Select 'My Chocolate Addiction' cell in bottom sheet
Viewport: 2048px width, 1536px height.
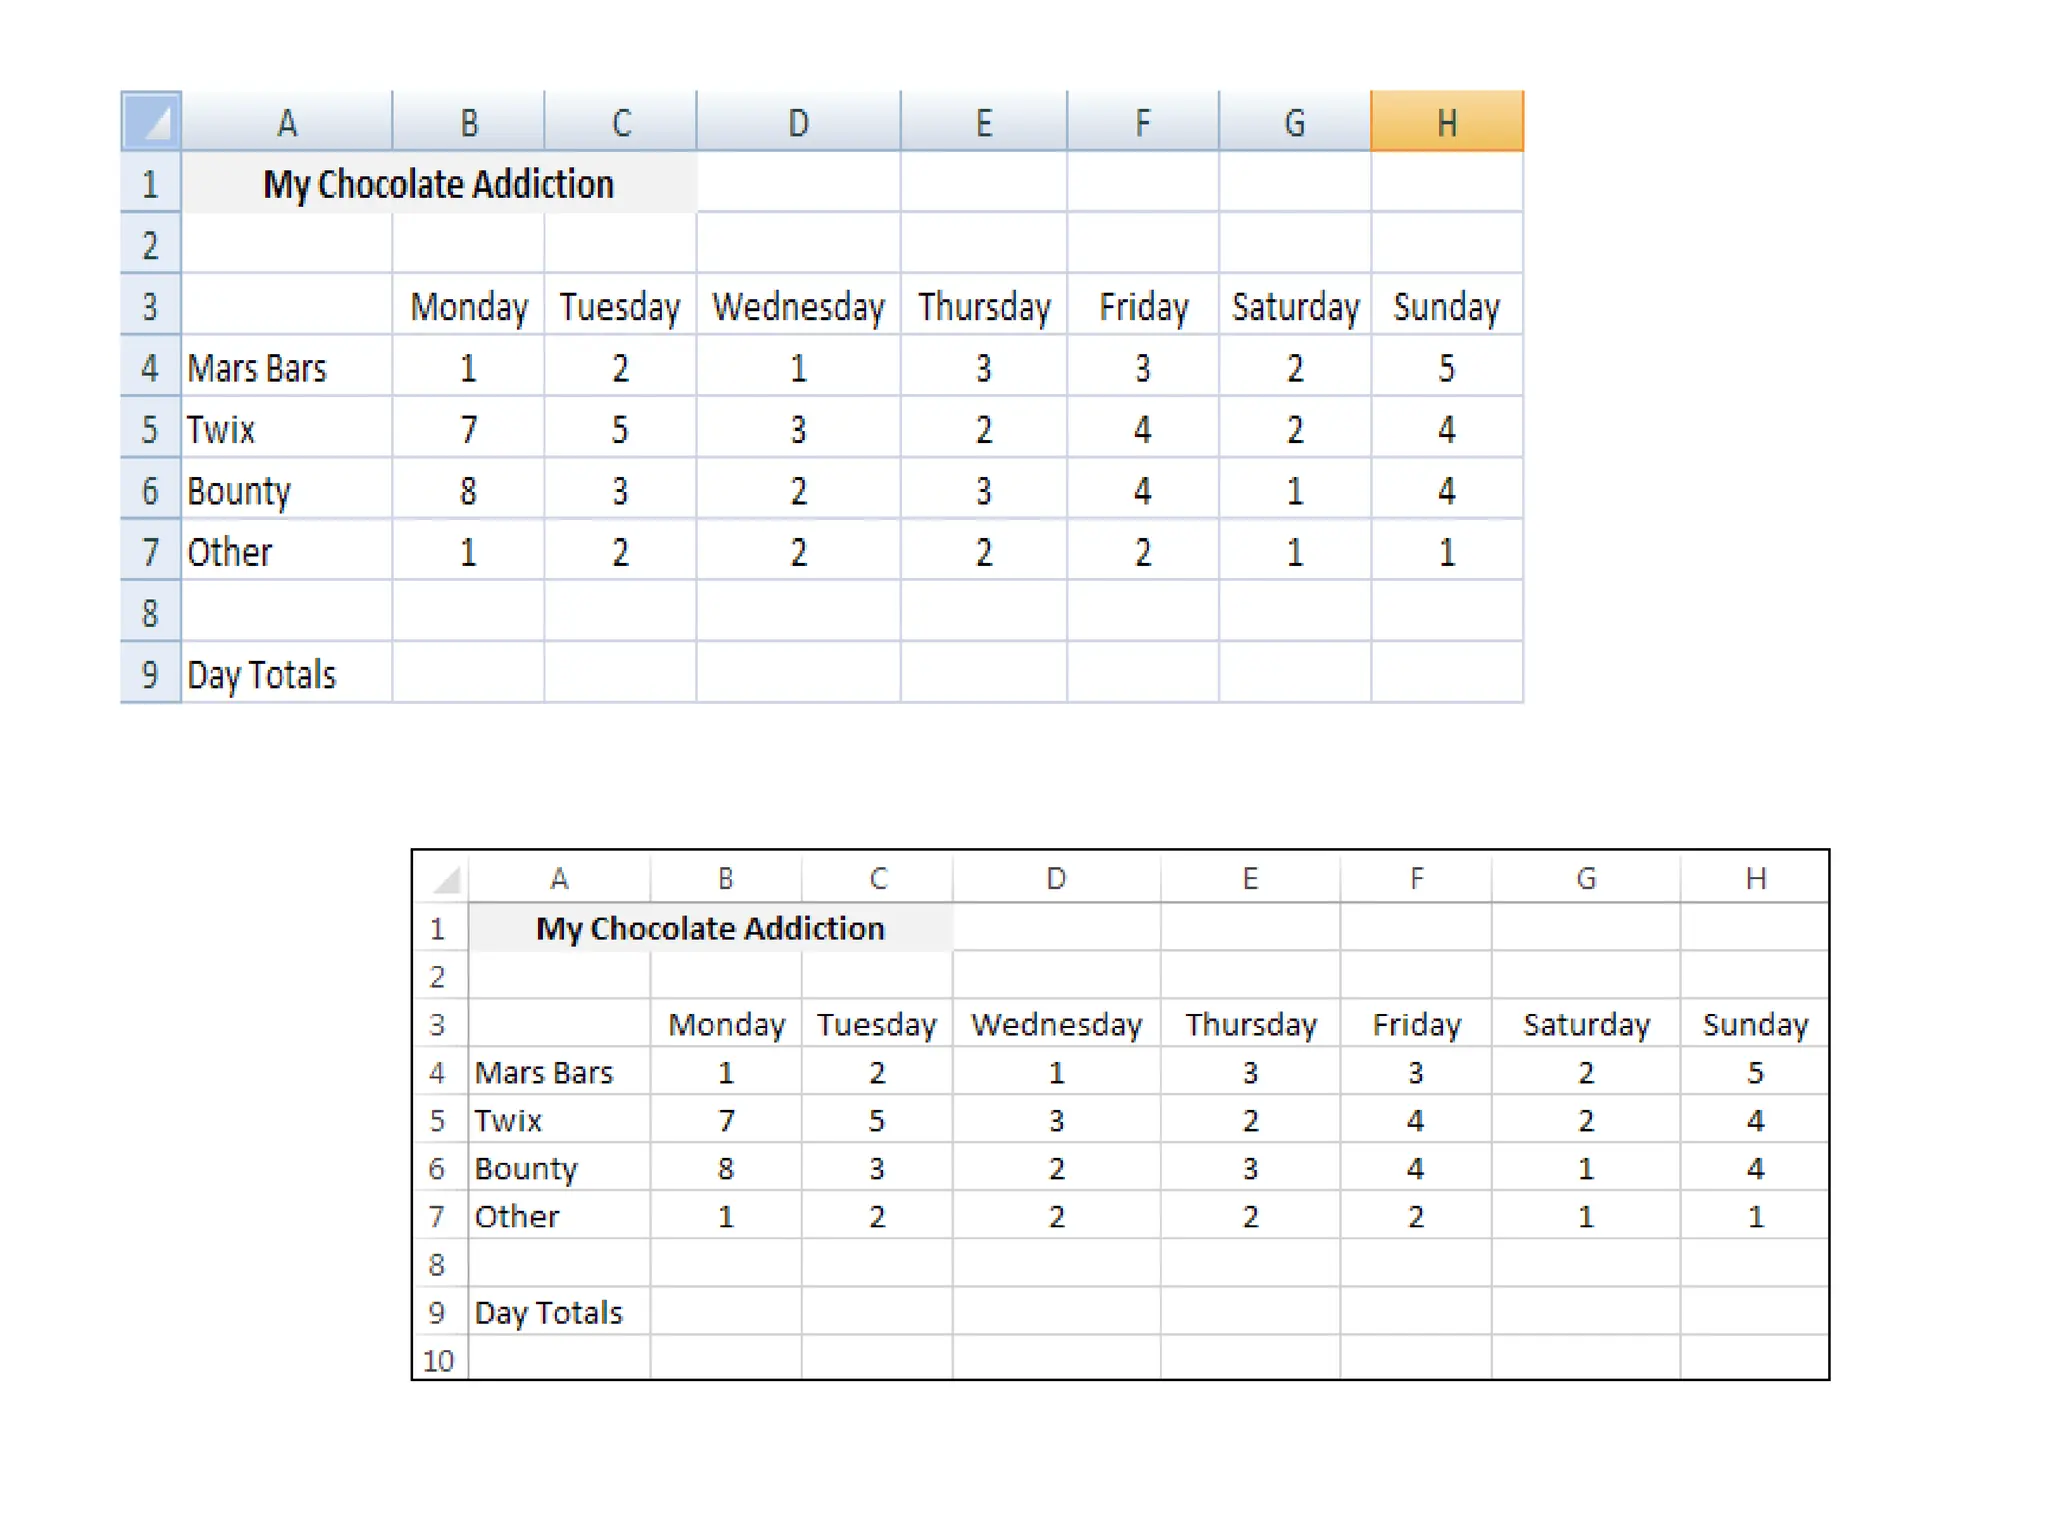pos(710,928)
